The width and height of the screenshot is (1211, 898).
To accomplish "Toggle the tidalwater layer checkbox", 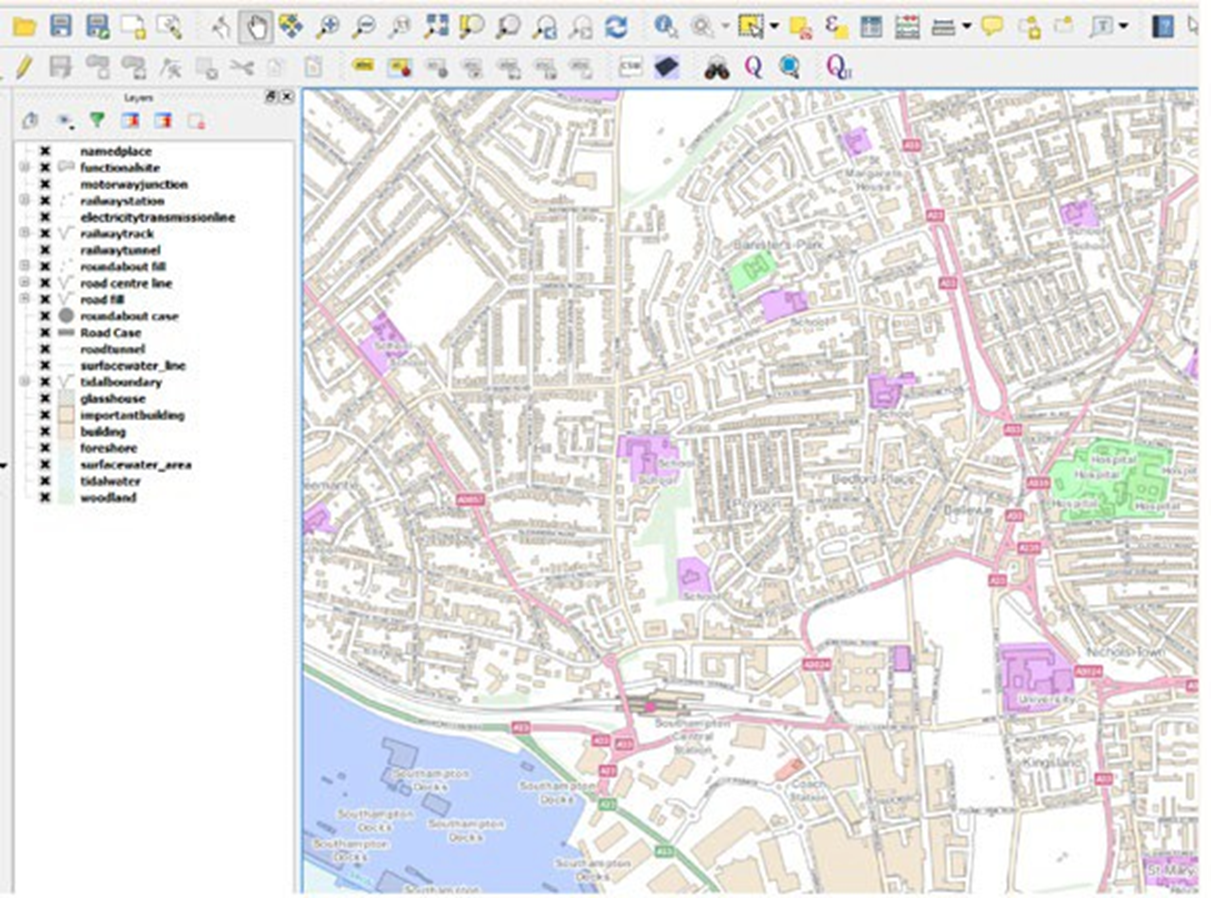I will (x=46, y=481).
